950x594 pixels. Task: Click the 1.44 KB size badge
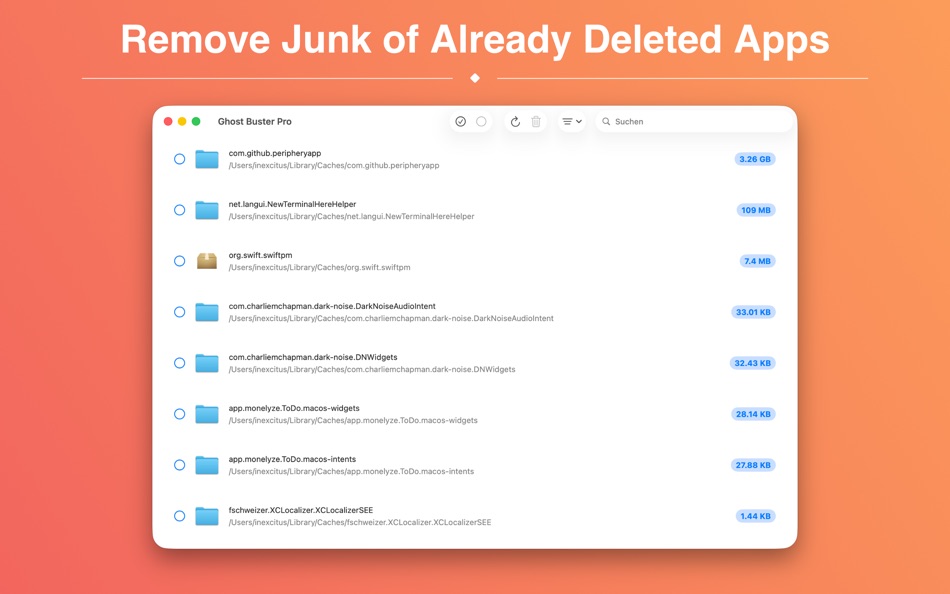tap(756, 516)
